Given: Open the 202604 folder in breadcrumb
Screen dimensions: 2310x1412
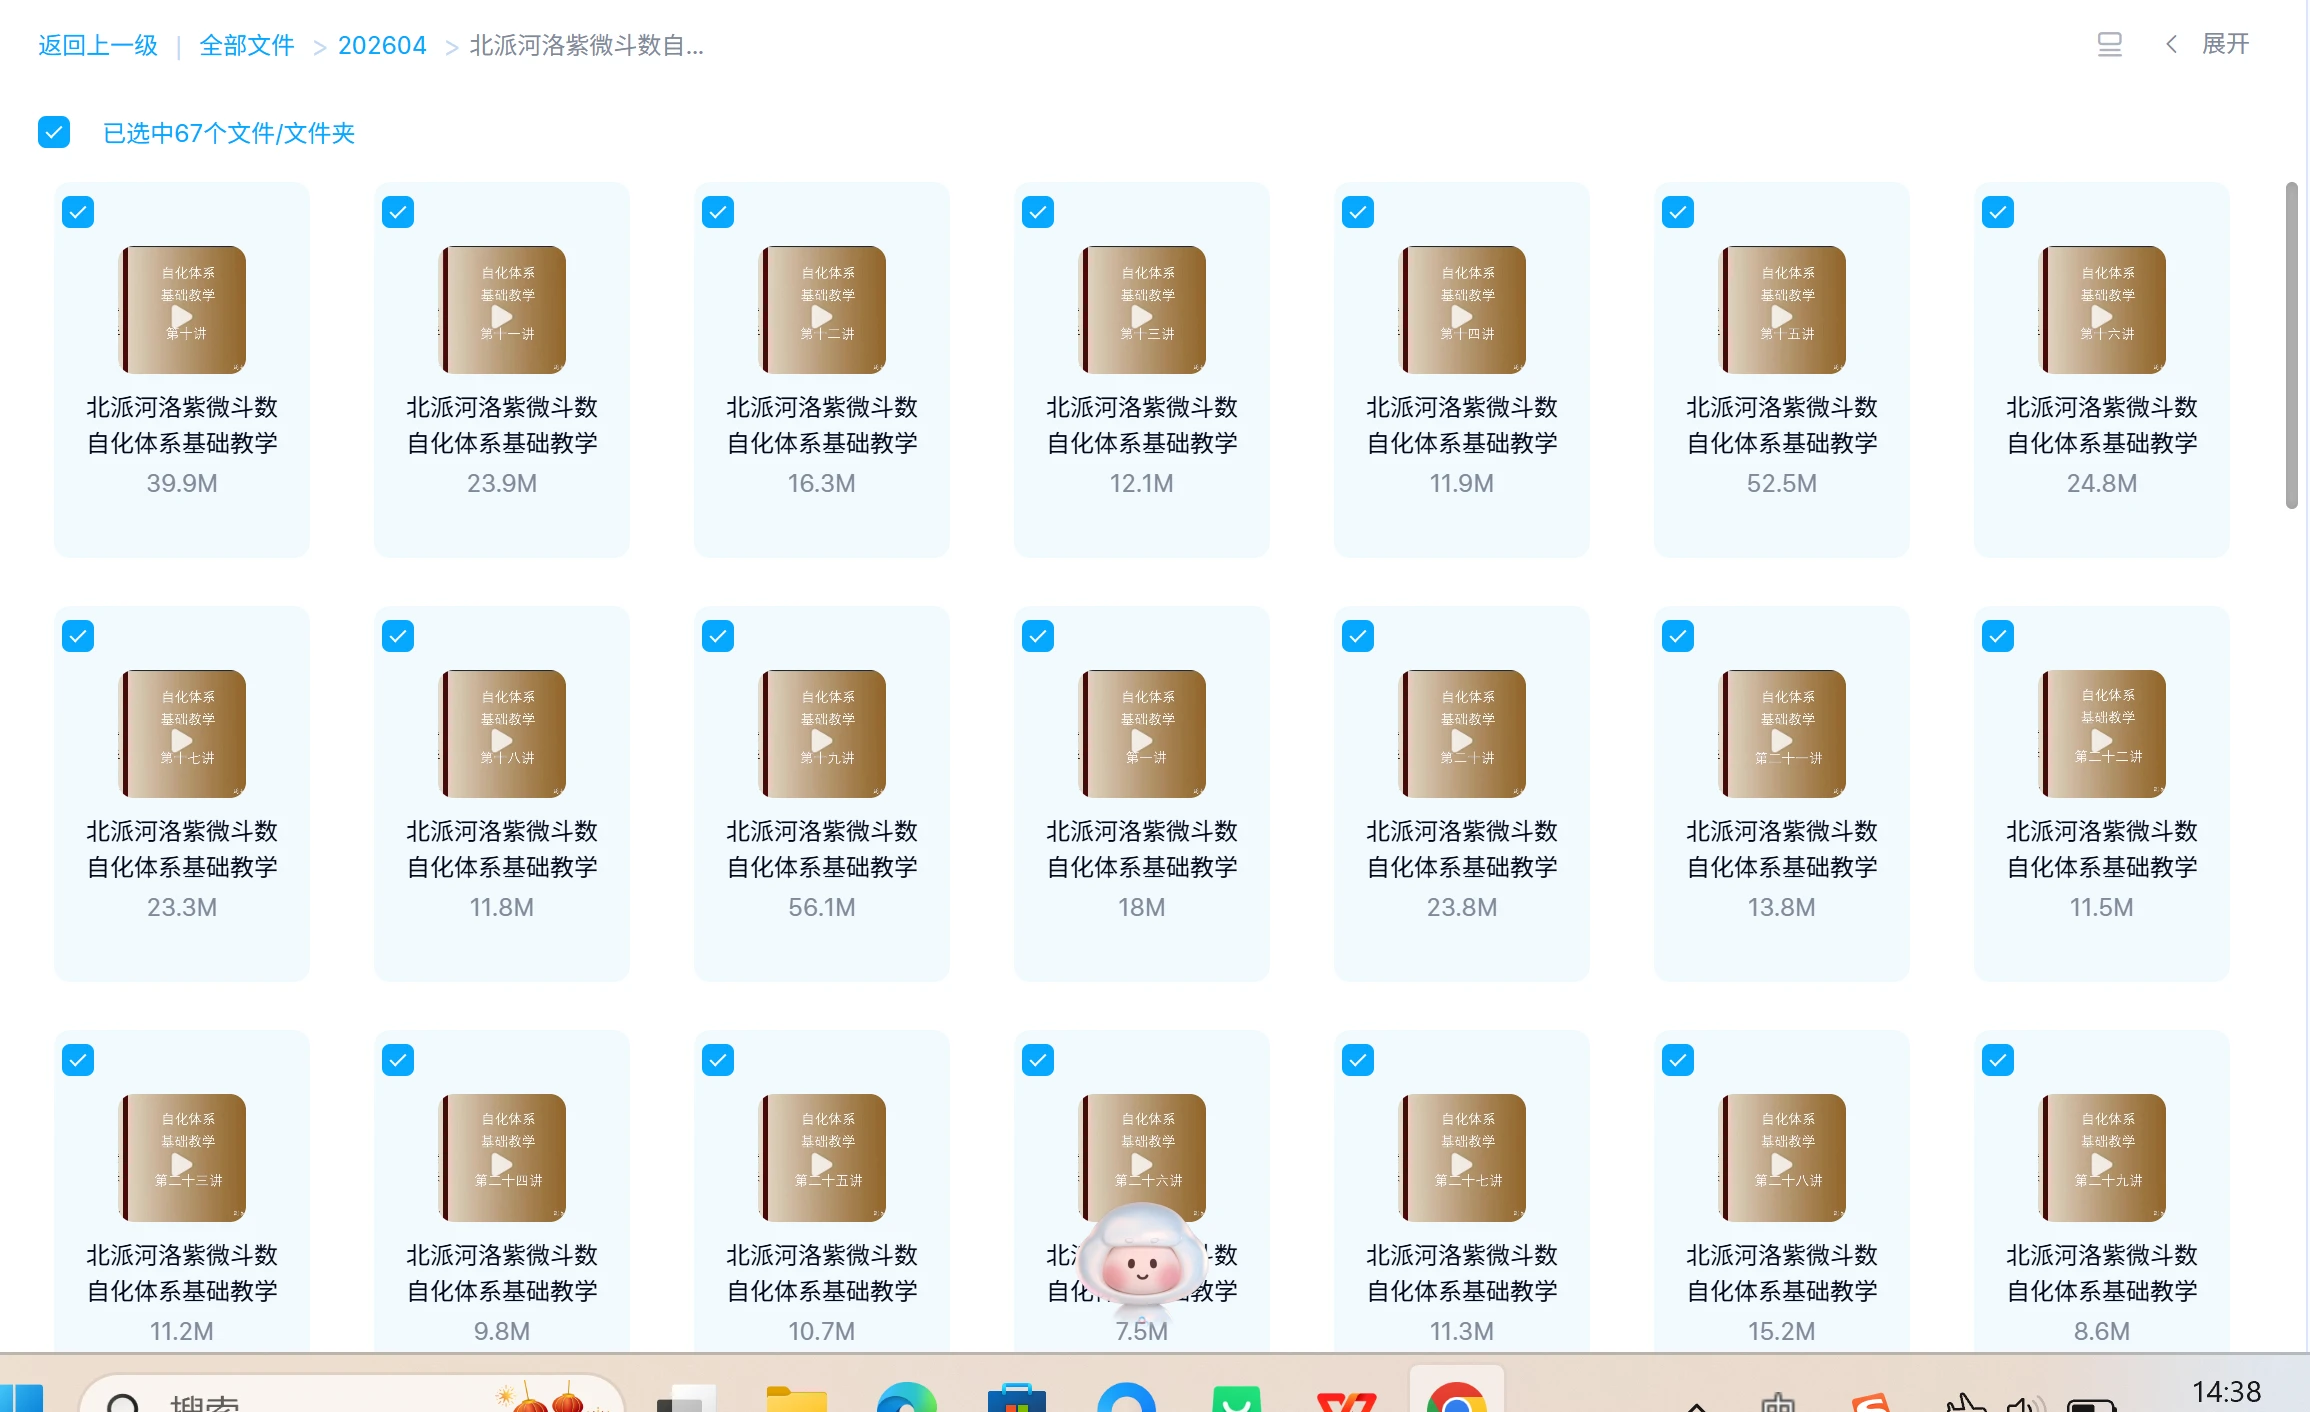Looking at the screenshot, I should pos(382,45).
